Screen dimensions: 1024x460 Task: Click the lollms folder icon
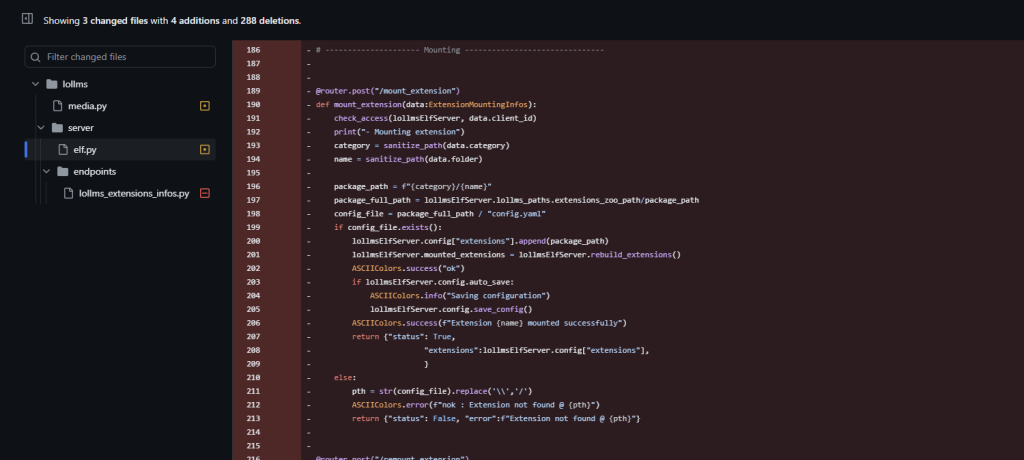51,84
